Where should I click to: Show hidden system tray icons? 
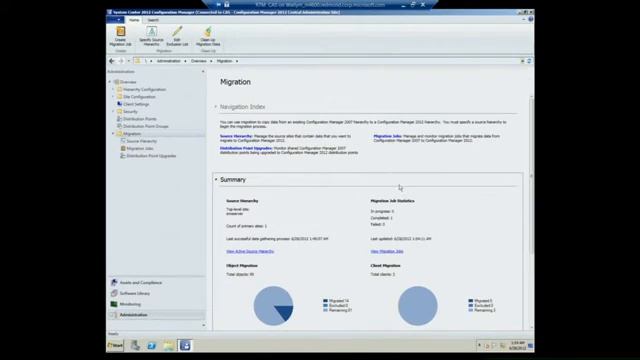tap(479, 346)
